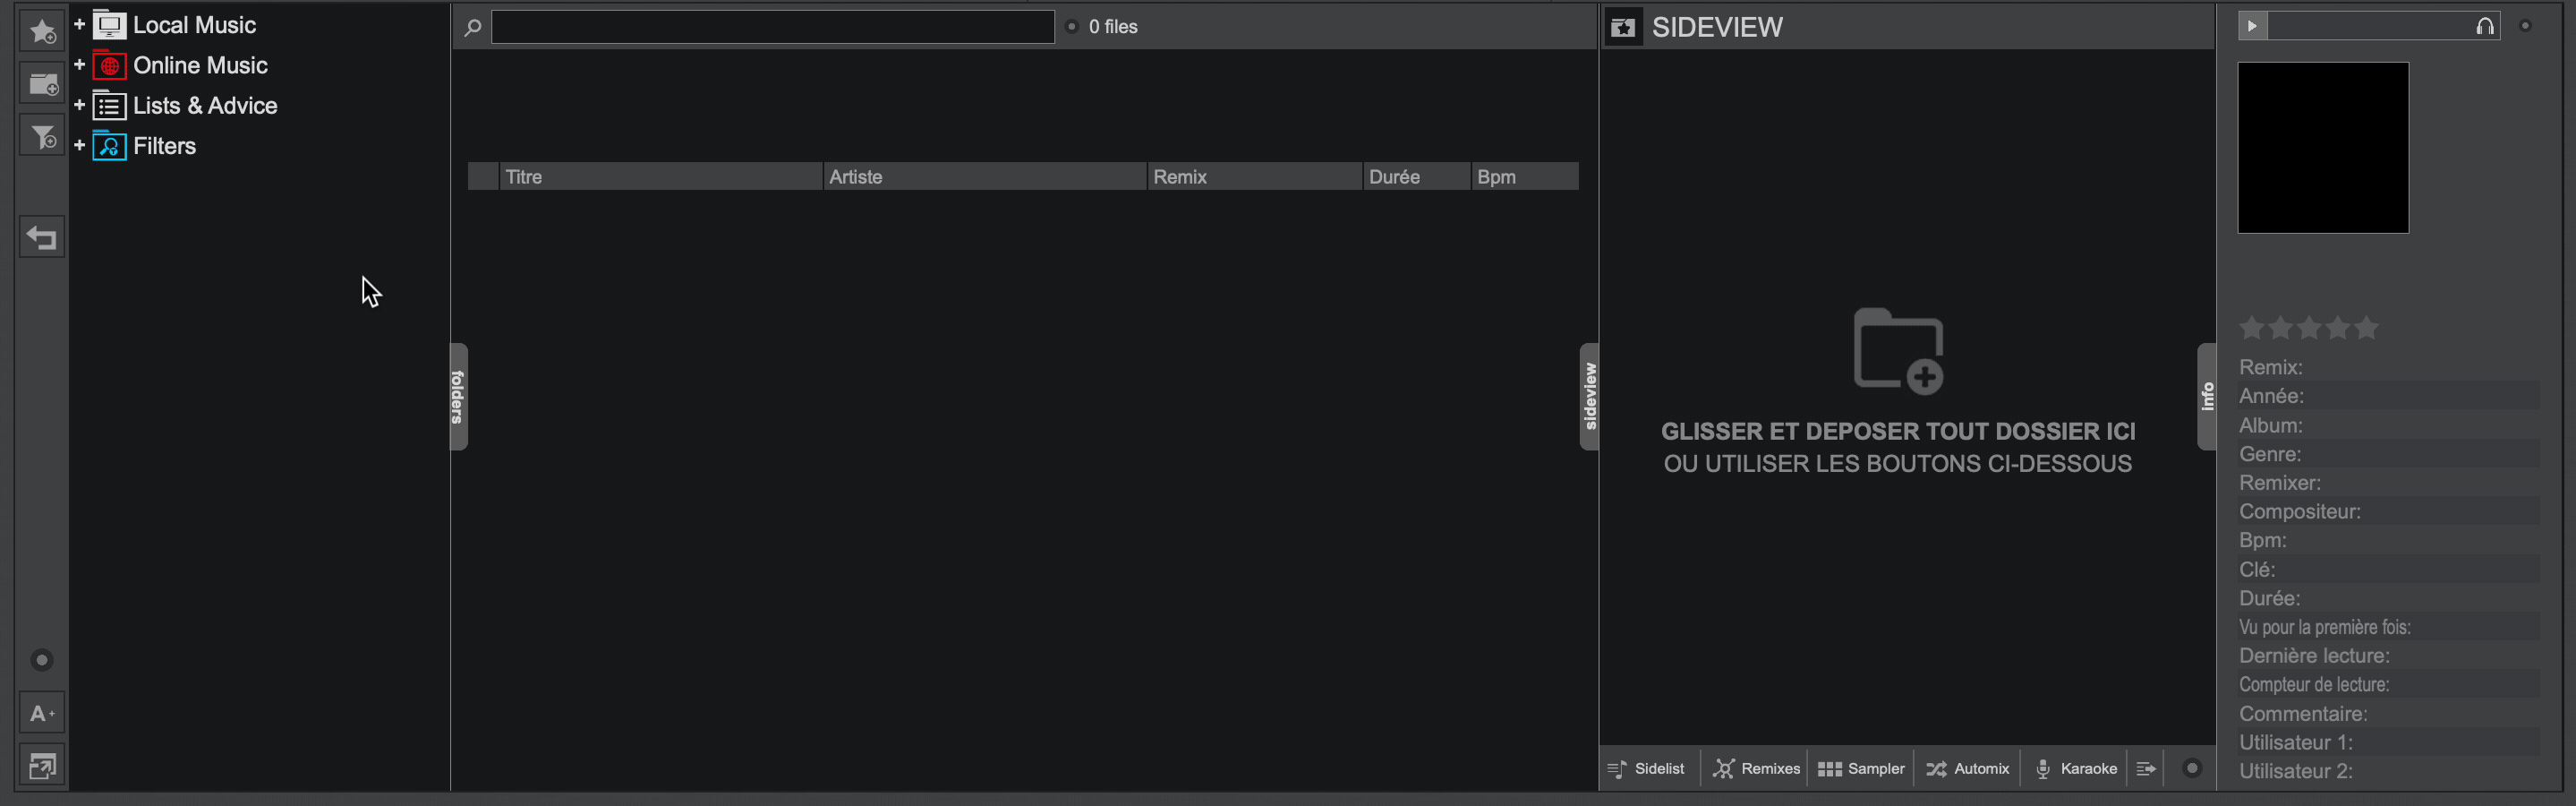Click the back arrow icon in sidebar
The height and width of the screenshot is (806, 2576).
tap(42, 238)
